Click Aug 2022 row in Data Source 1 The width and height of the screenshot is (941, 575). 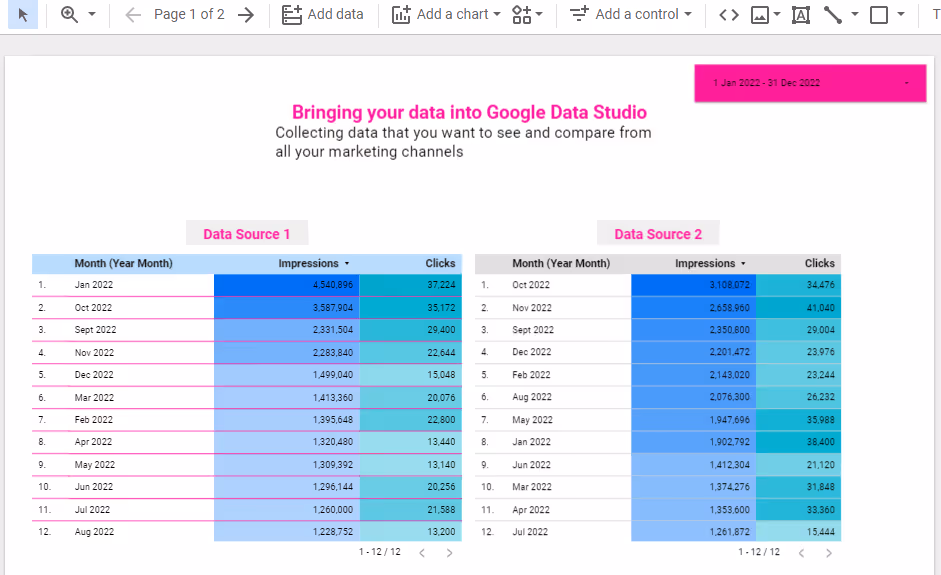[x=247, y=531]
